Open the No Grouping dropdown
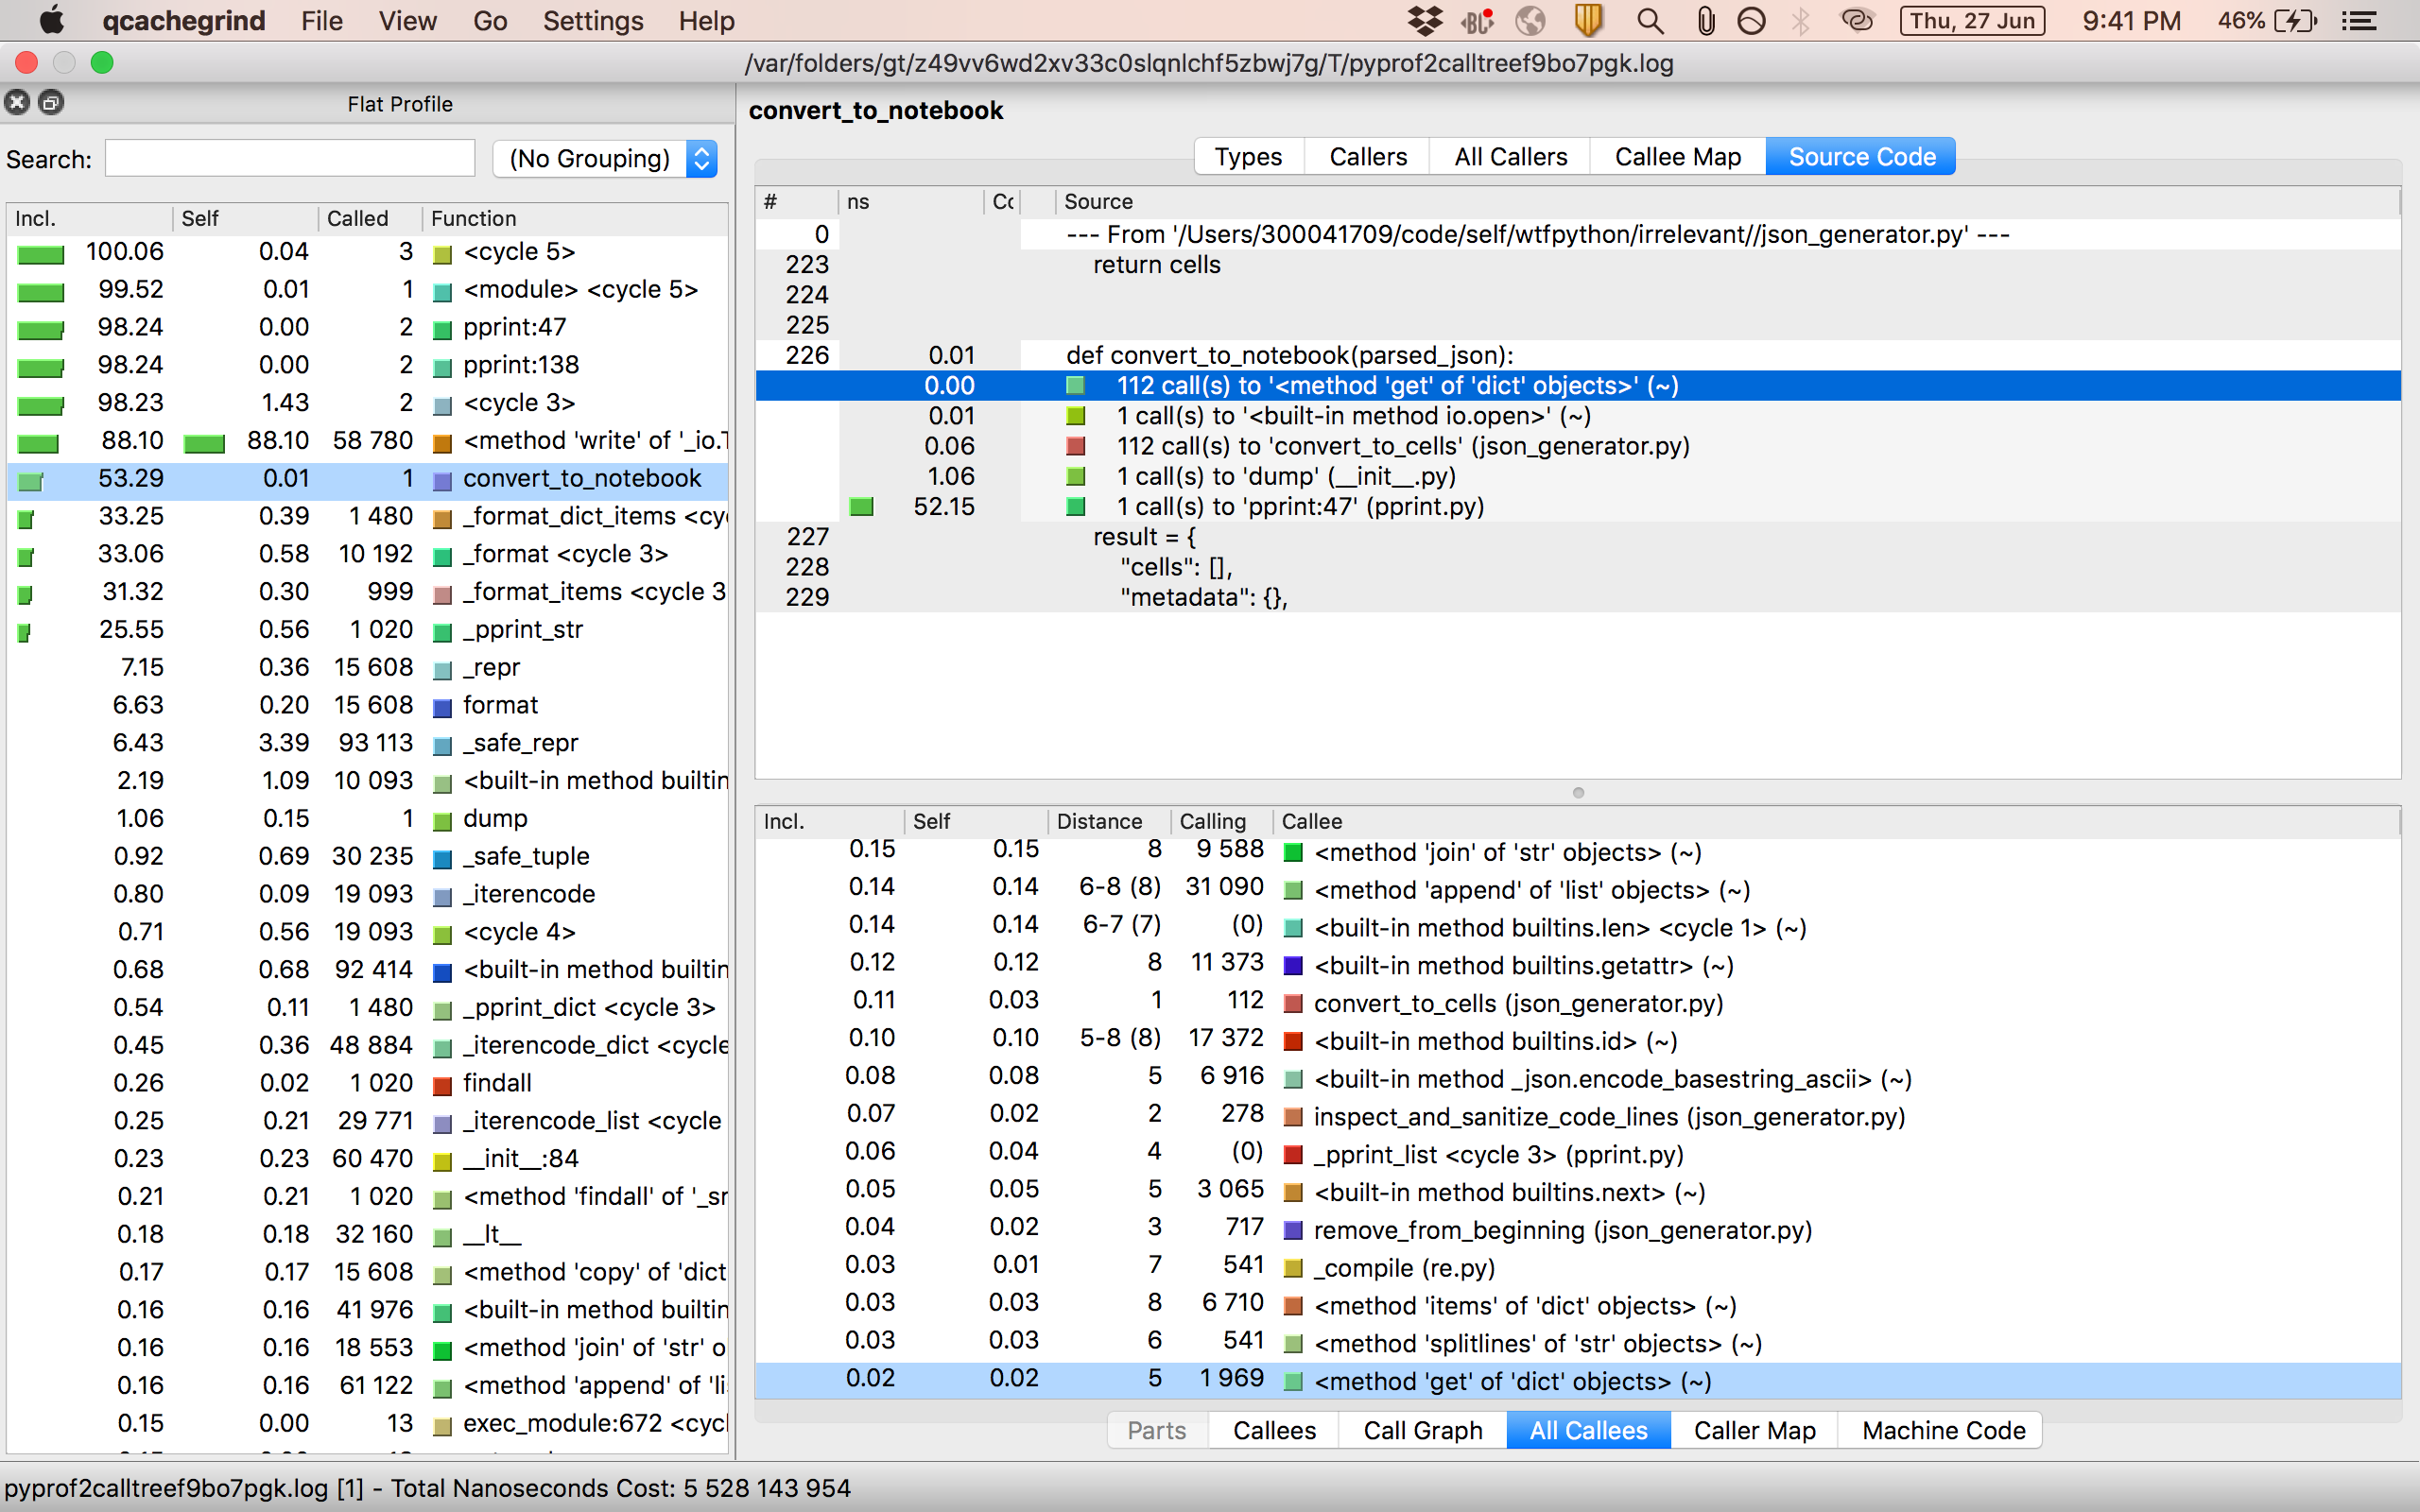2420x1512 pixels. (x=605, y=159)
